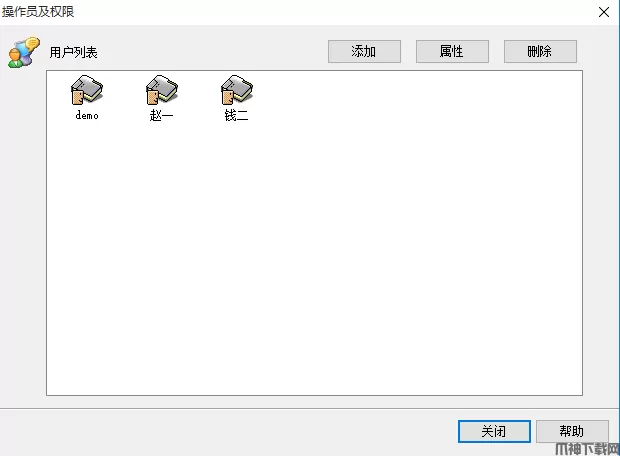Click the 添加 button to add user
The height and width of the screenshot is (456, 620).
364,51
